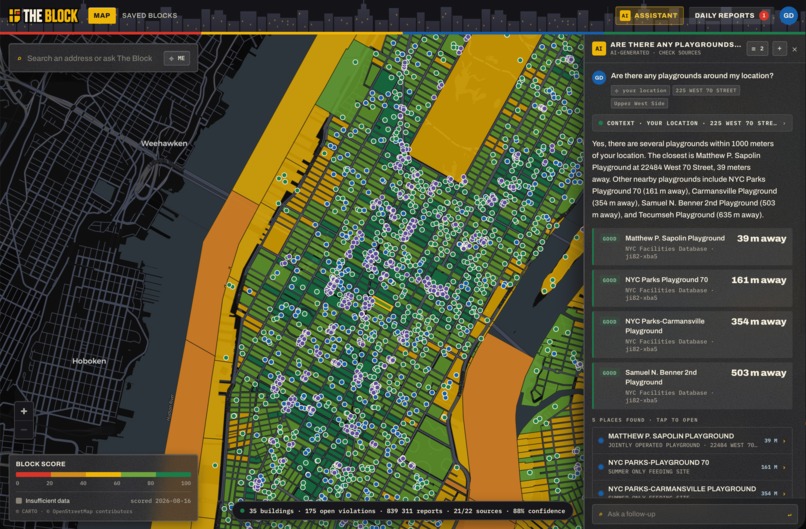Screen dimensions: 806x529
Task: Click the search icon in the address bar
Action: [20, 58]
